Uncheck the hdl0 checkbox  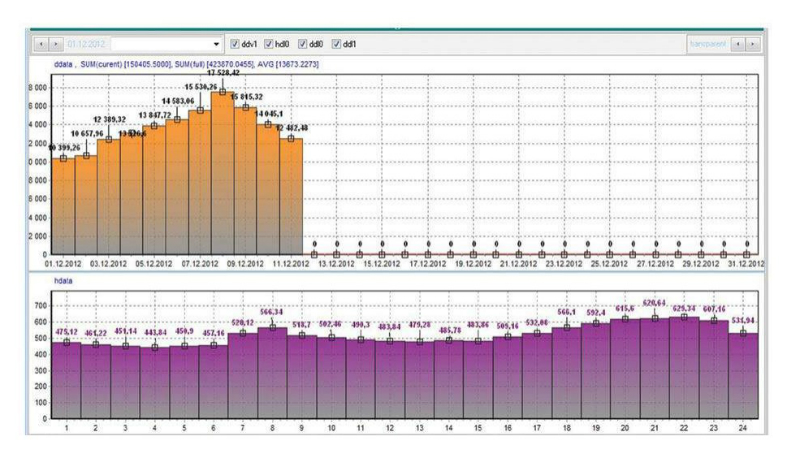coord(269,45)
